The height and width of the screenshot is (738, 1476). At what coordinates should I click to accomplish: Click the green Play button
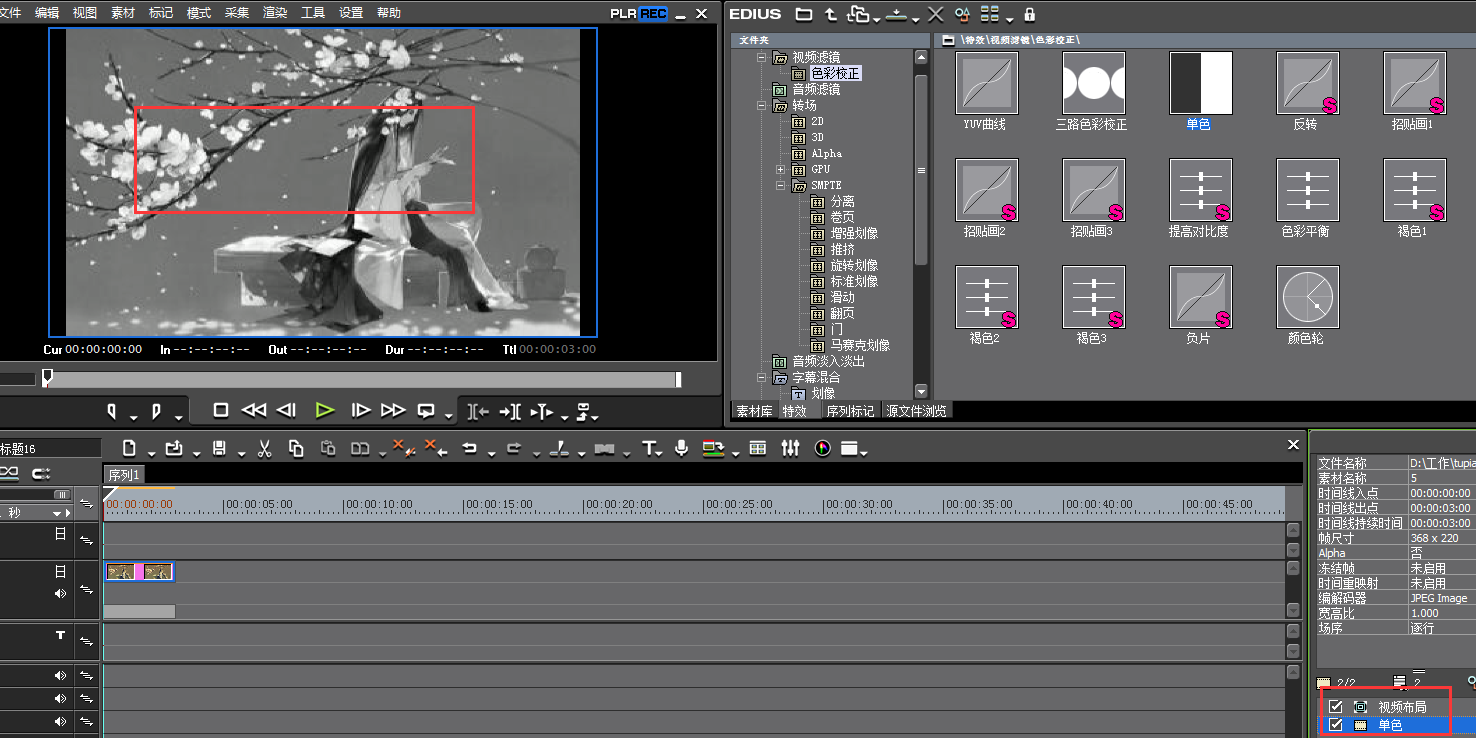324,410
